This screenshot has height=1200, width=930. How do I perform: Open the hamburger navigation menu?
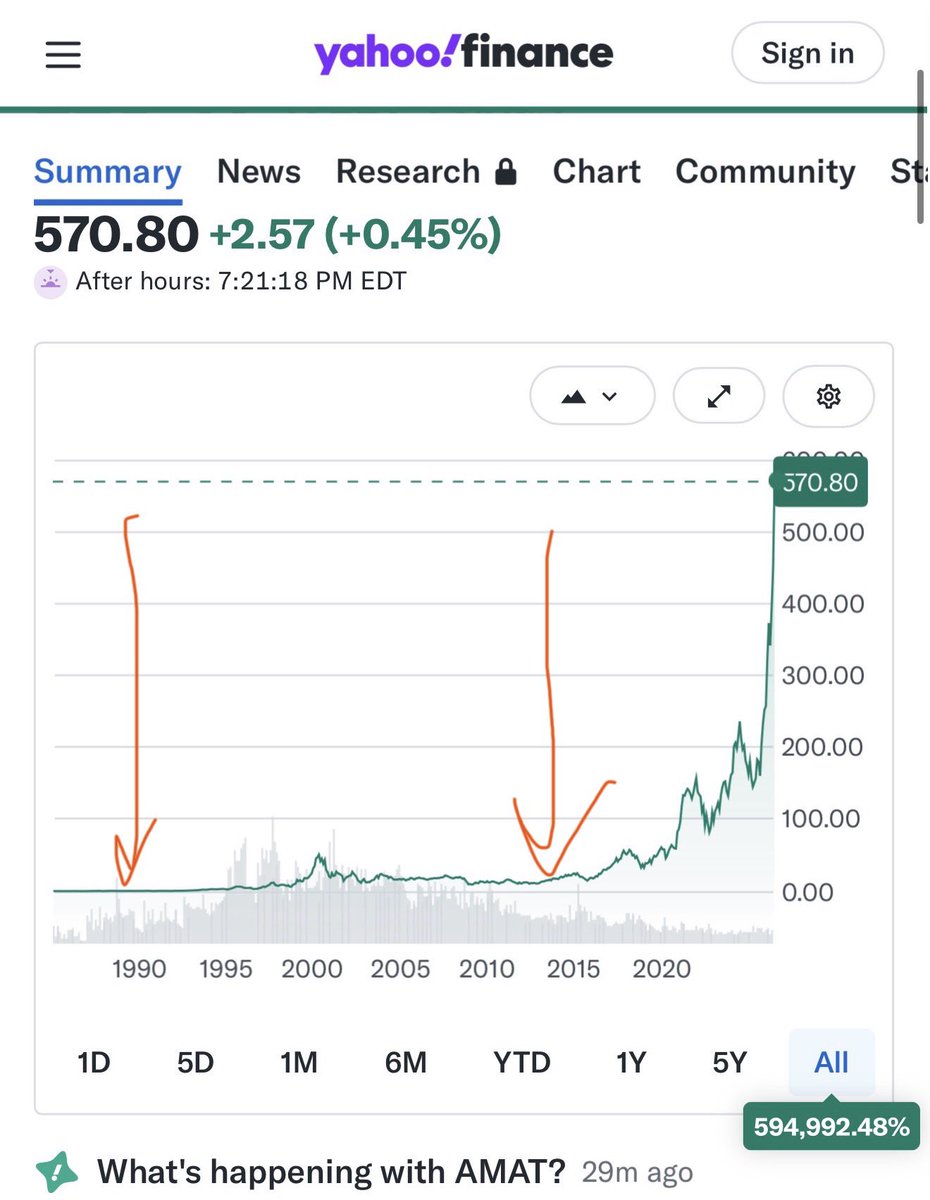point(62,54)
